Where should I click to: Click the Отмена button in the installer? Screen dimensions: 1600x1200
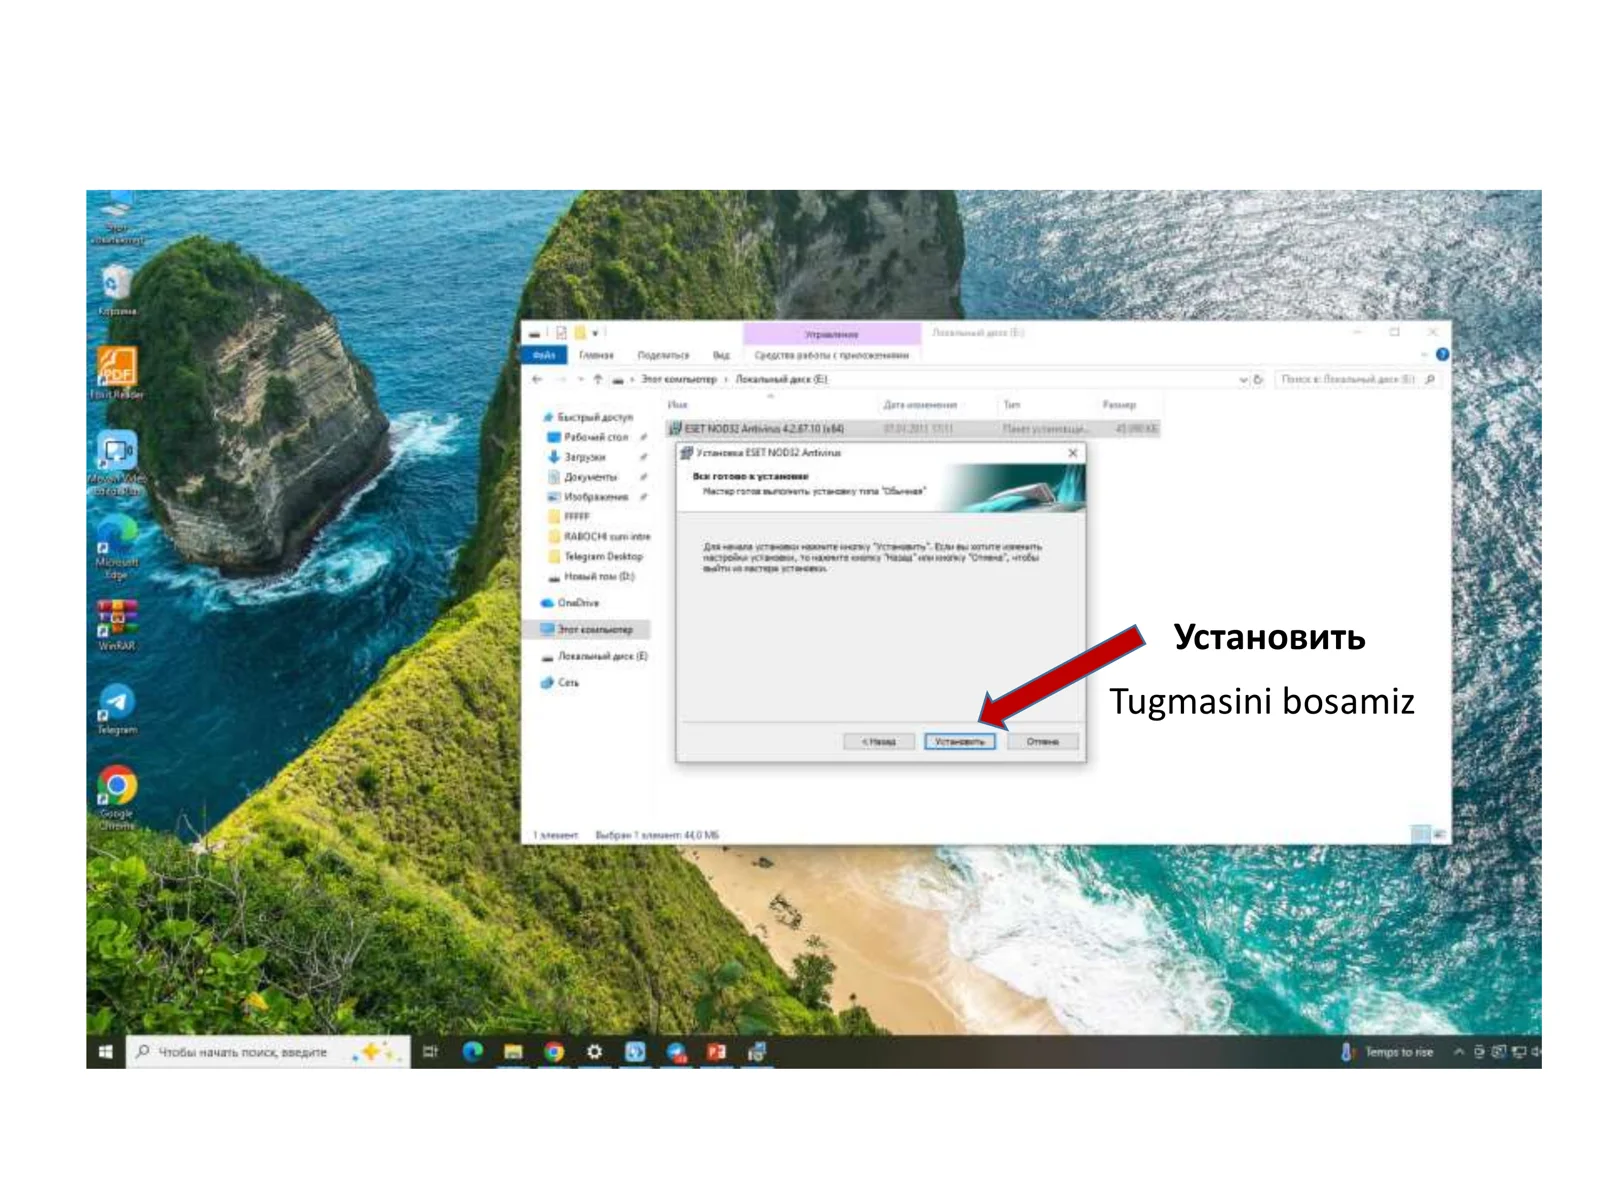[1042, 741]
